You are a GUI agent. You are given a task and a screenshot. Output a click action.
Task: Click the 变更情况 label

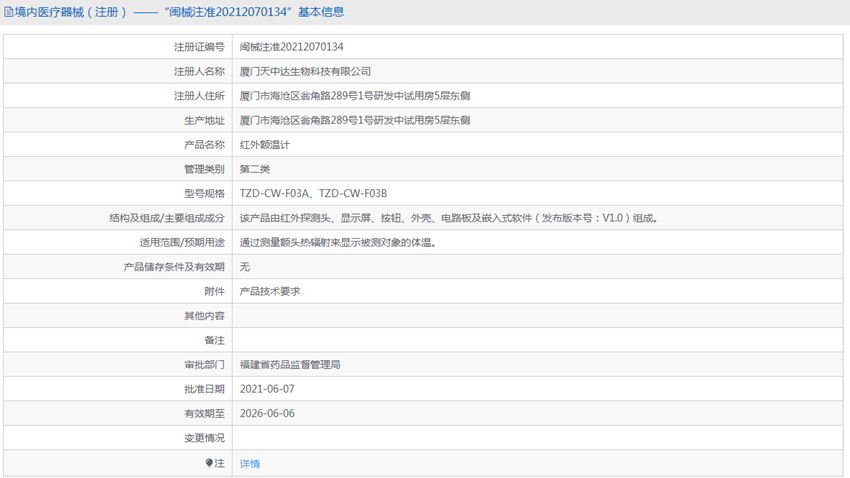[x=204, y=438]
